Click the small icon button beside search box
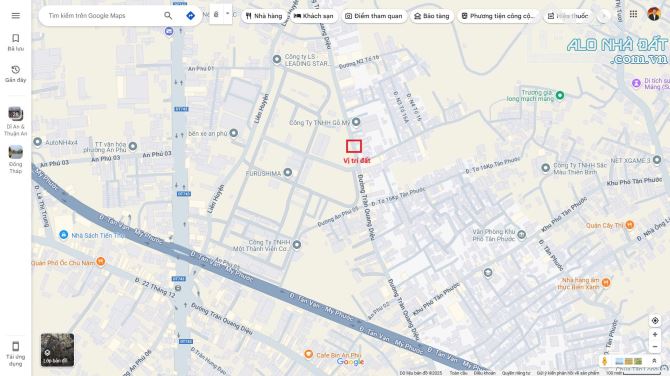This screenshot has height=376, width=670. coord(216,14)
